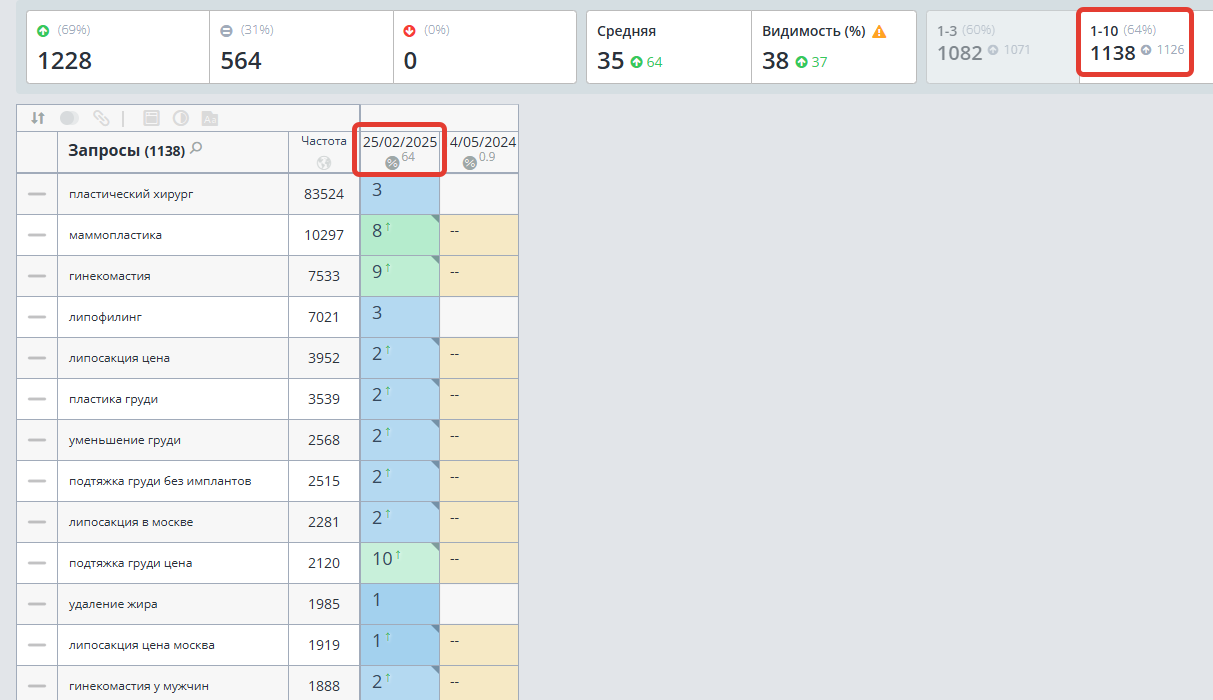Select the 1-3 positions tab
1213x700 pixels.
[1001, 43]
